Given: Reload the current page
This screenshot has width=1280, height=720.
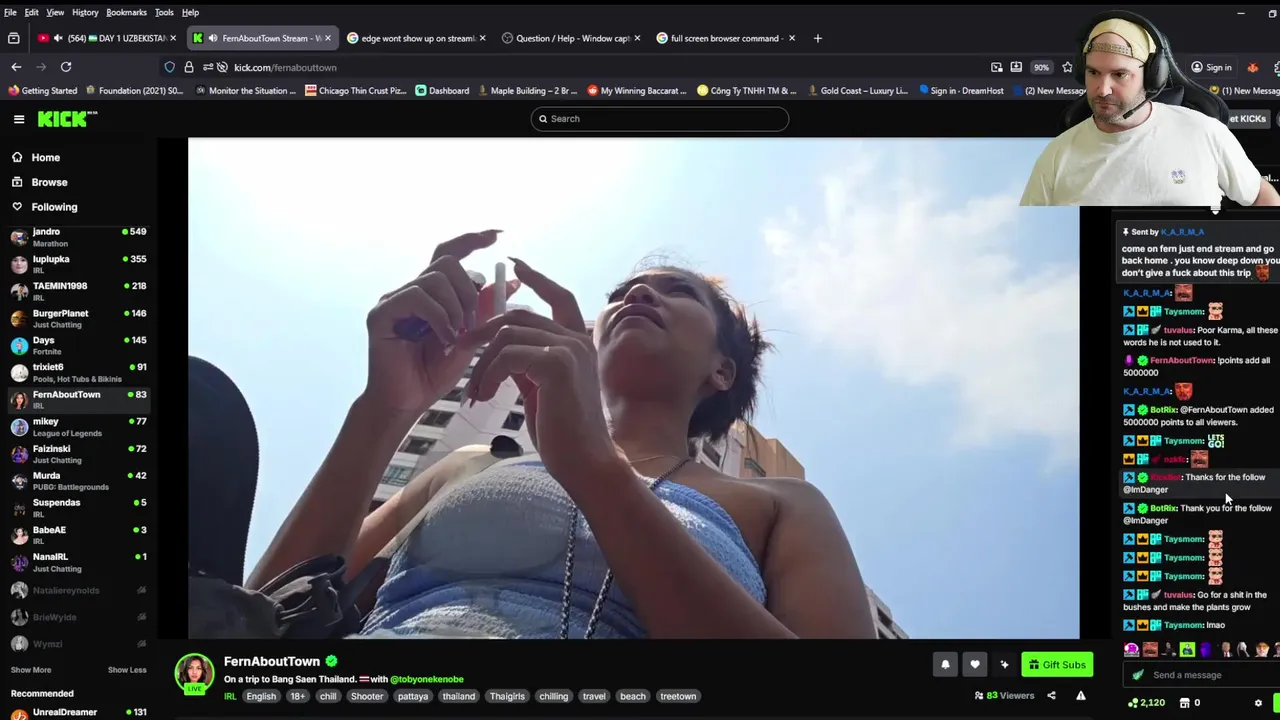Looking at the screenshot, I should (66, 67).
